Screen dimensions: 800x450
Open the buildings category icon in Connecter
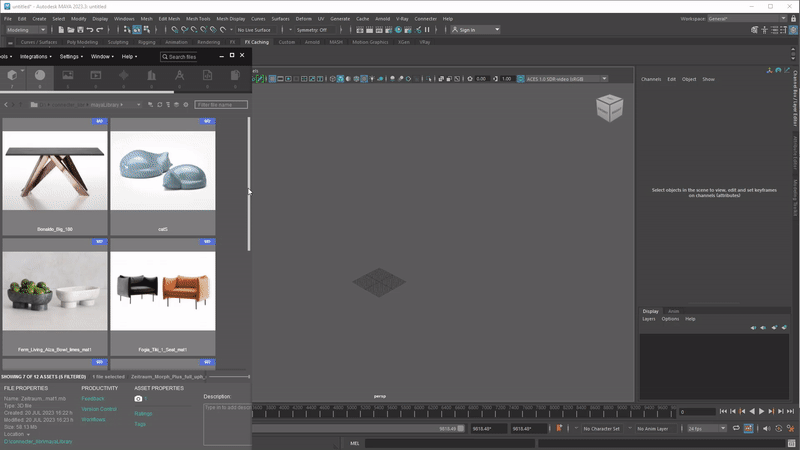[x=152, y=76]
